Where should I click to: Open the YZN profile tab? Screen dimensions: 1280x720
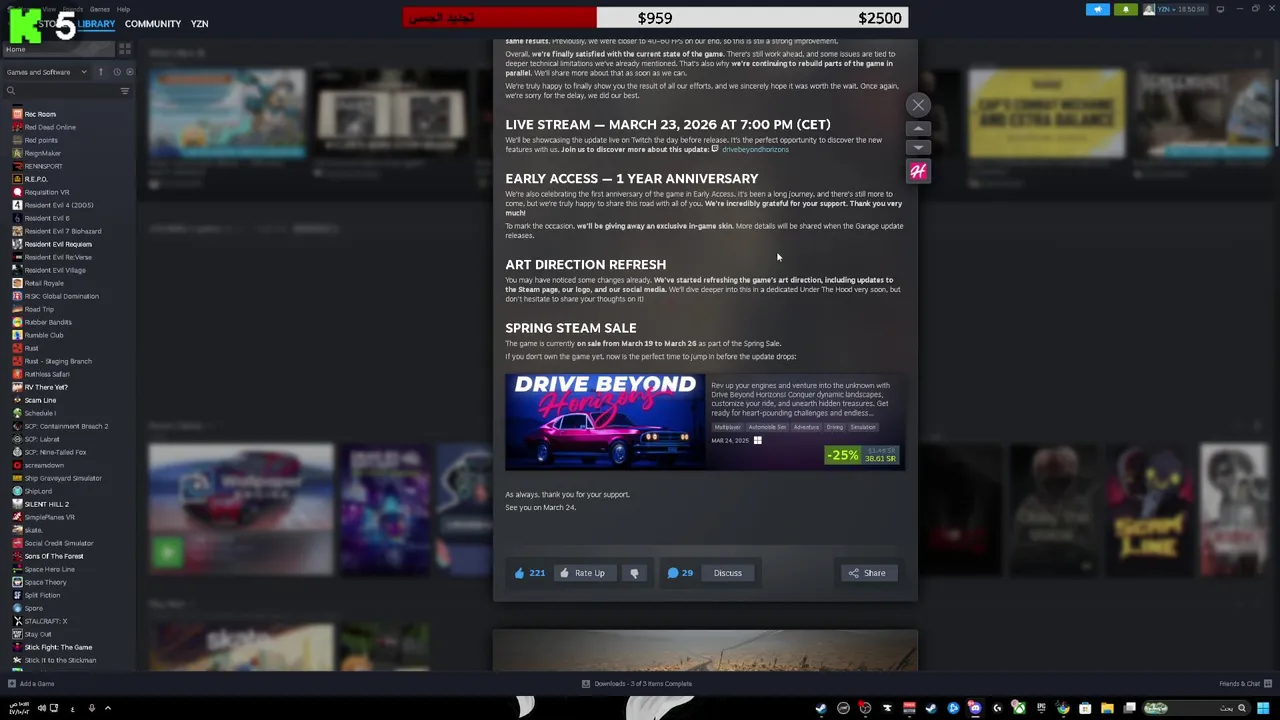(x=200, y=24)
